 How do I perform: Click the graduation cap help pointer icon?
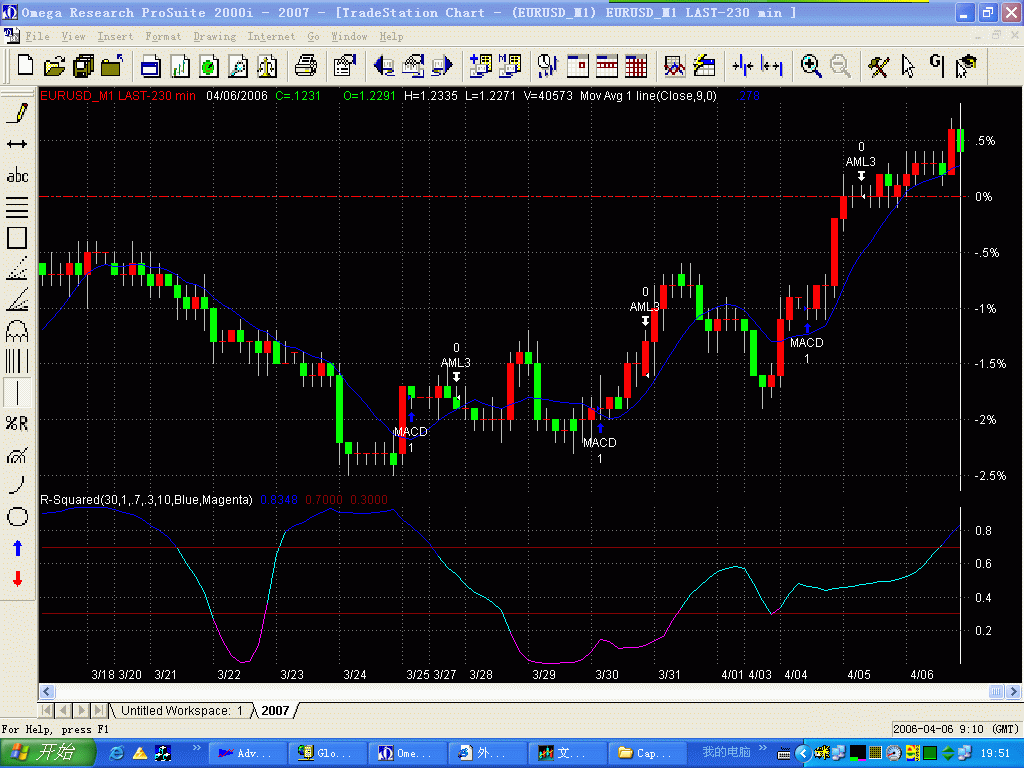(966, 65)
